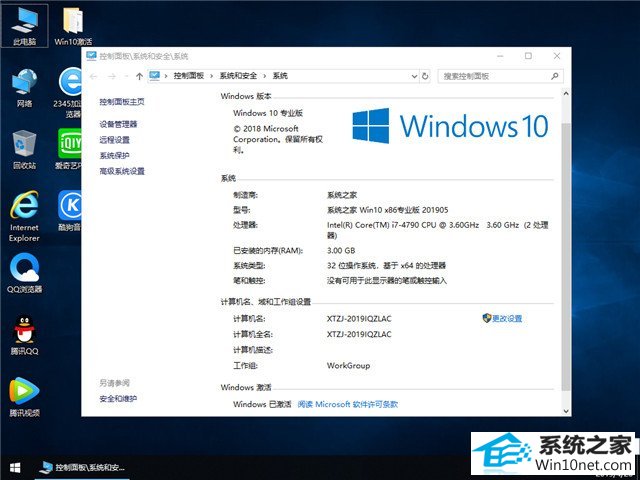Select the 控制面板 breadcrumb

[189, 76]
